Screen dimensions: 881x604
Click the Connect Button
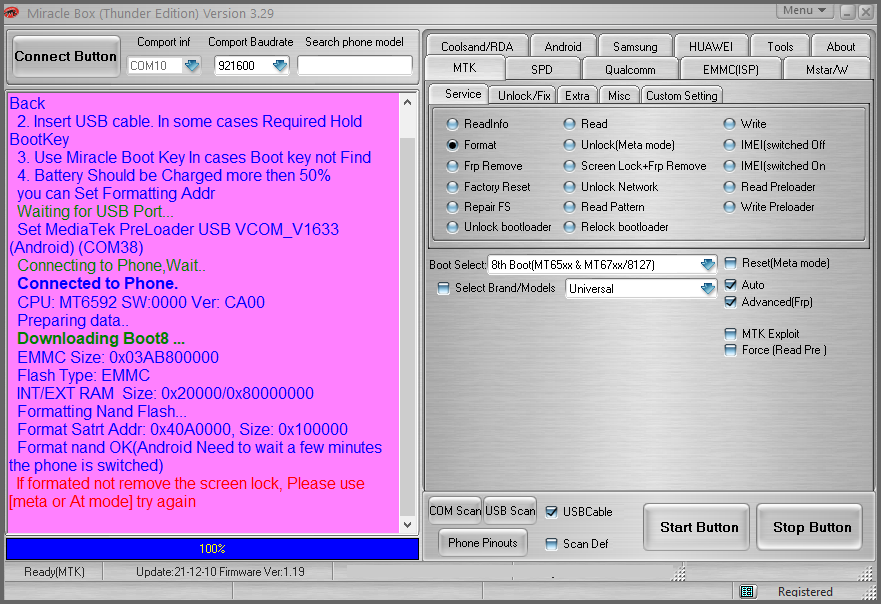(66, 56)
